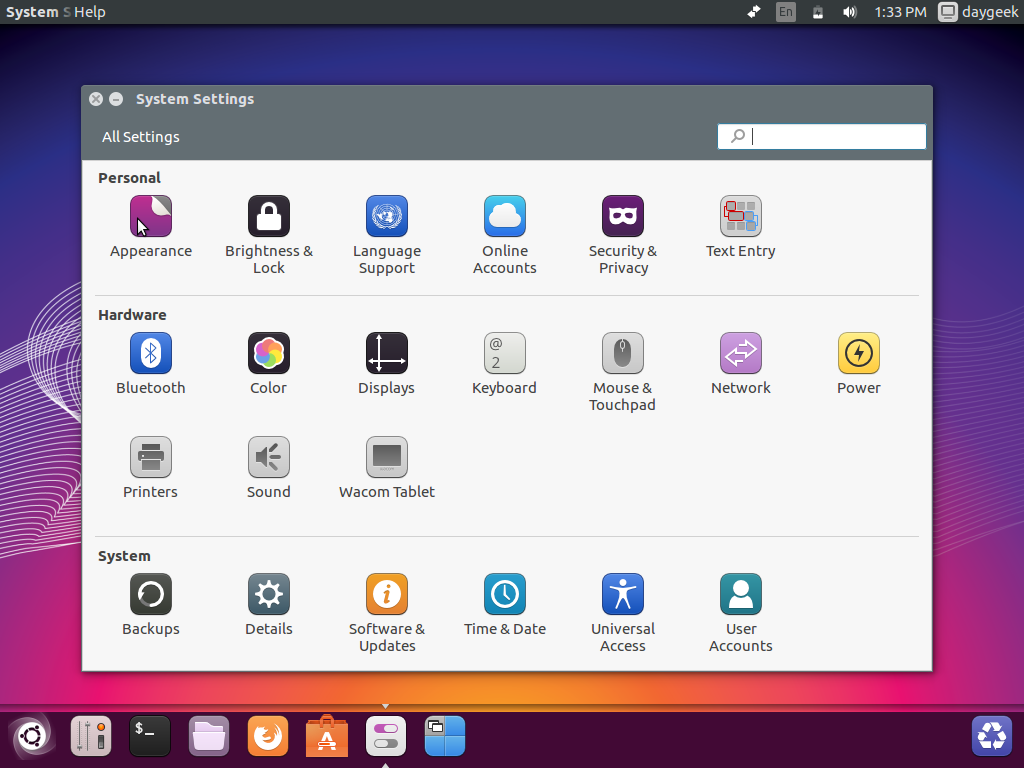Open the Appearance settings
The image size is (1024, 768).
(x=151, y=216)
